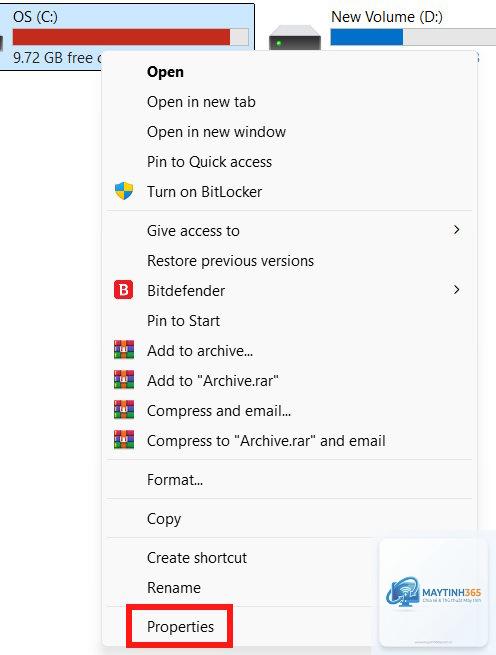The image size is (496, 655).
Task: Click the blue New Volume (D:) usage bar
Action: pyautogui.click(x=413, y=37)
